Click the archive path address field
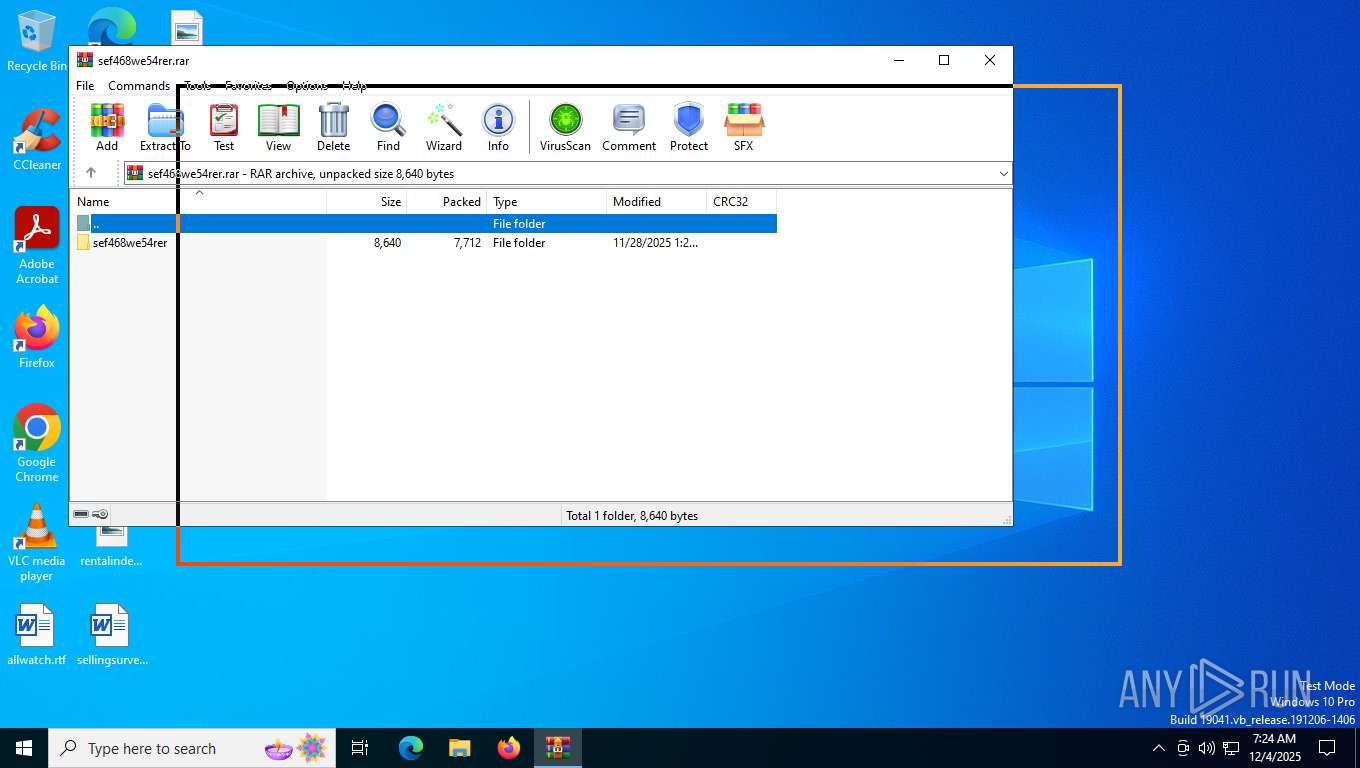 (x=567, y=173)
